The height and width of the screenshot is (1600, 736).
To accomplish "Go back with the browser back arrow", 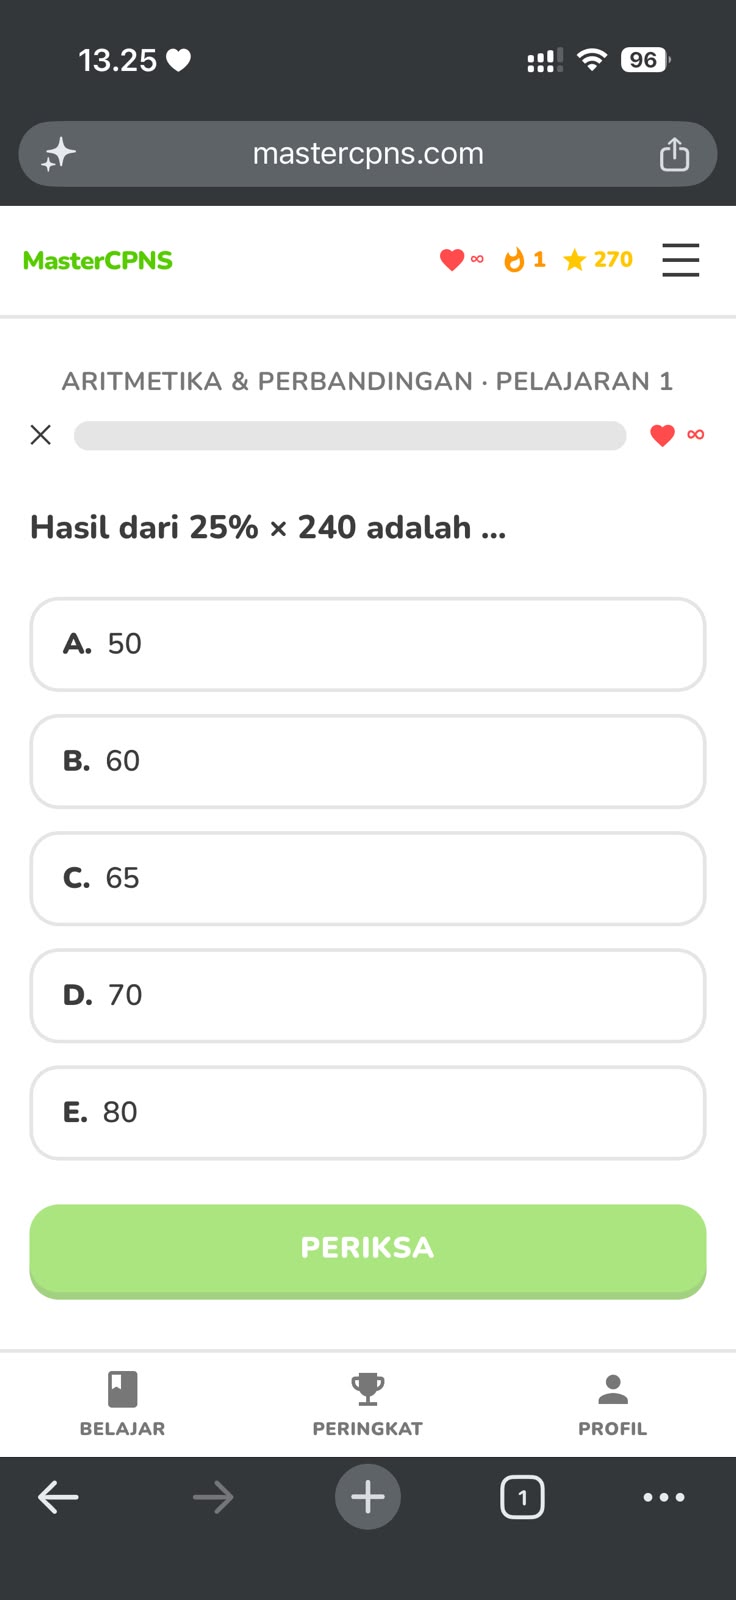I will click(58, 1497).
